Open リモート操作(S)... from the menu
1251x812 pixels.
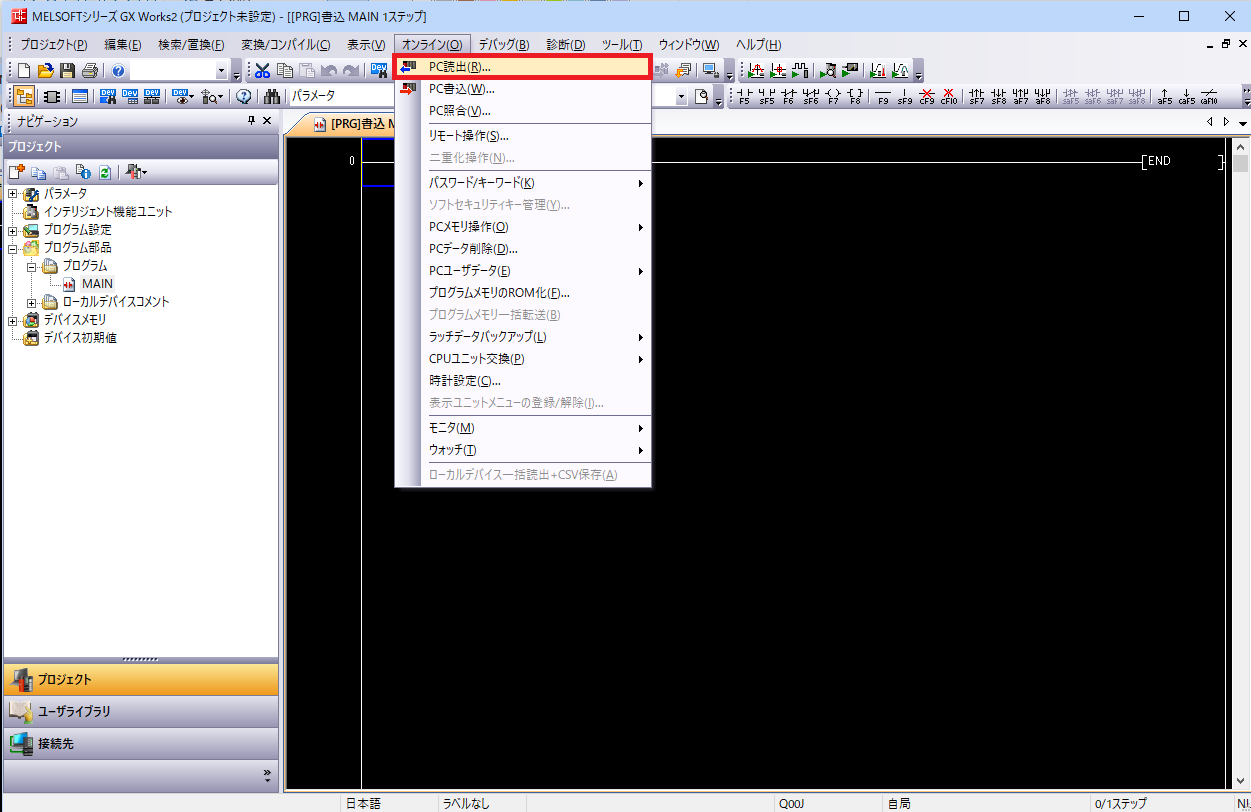(x=523, y=136)
